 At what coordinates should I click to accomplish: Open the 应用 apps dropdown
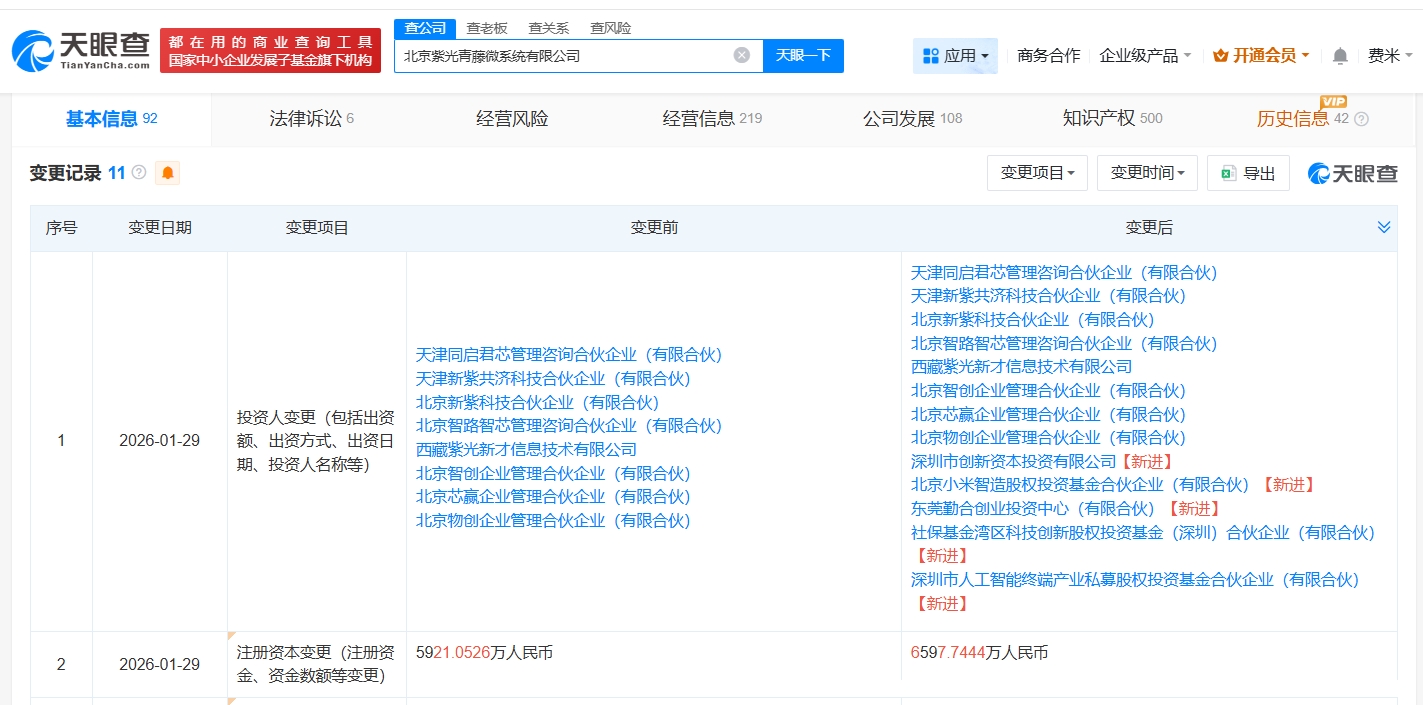point(955,56)
